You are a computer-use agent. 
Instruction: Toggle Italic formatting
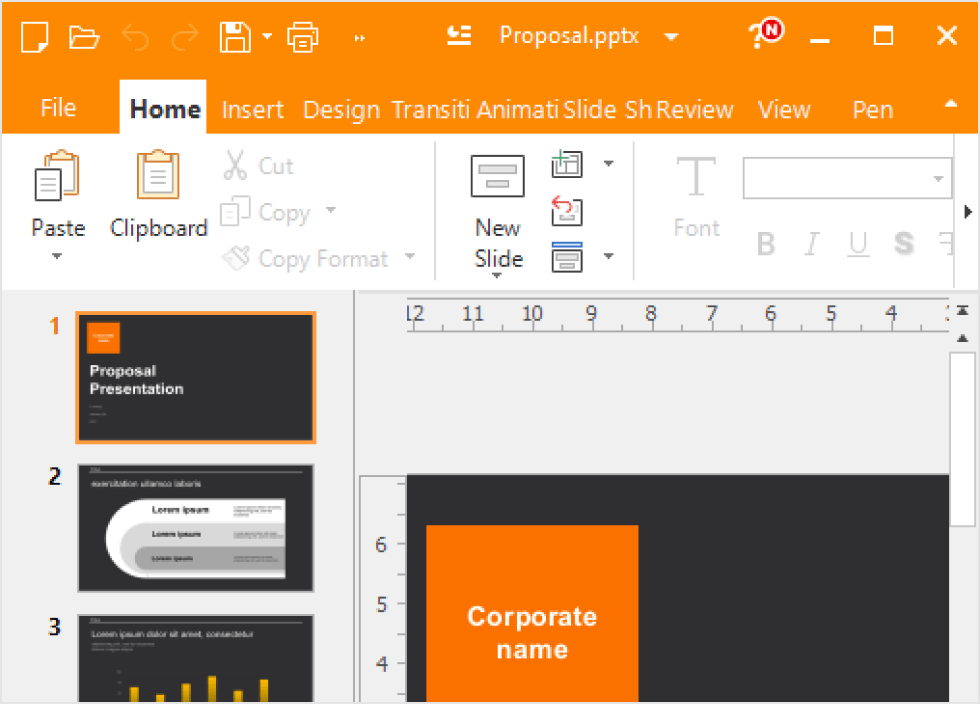[x=812, y=244]
